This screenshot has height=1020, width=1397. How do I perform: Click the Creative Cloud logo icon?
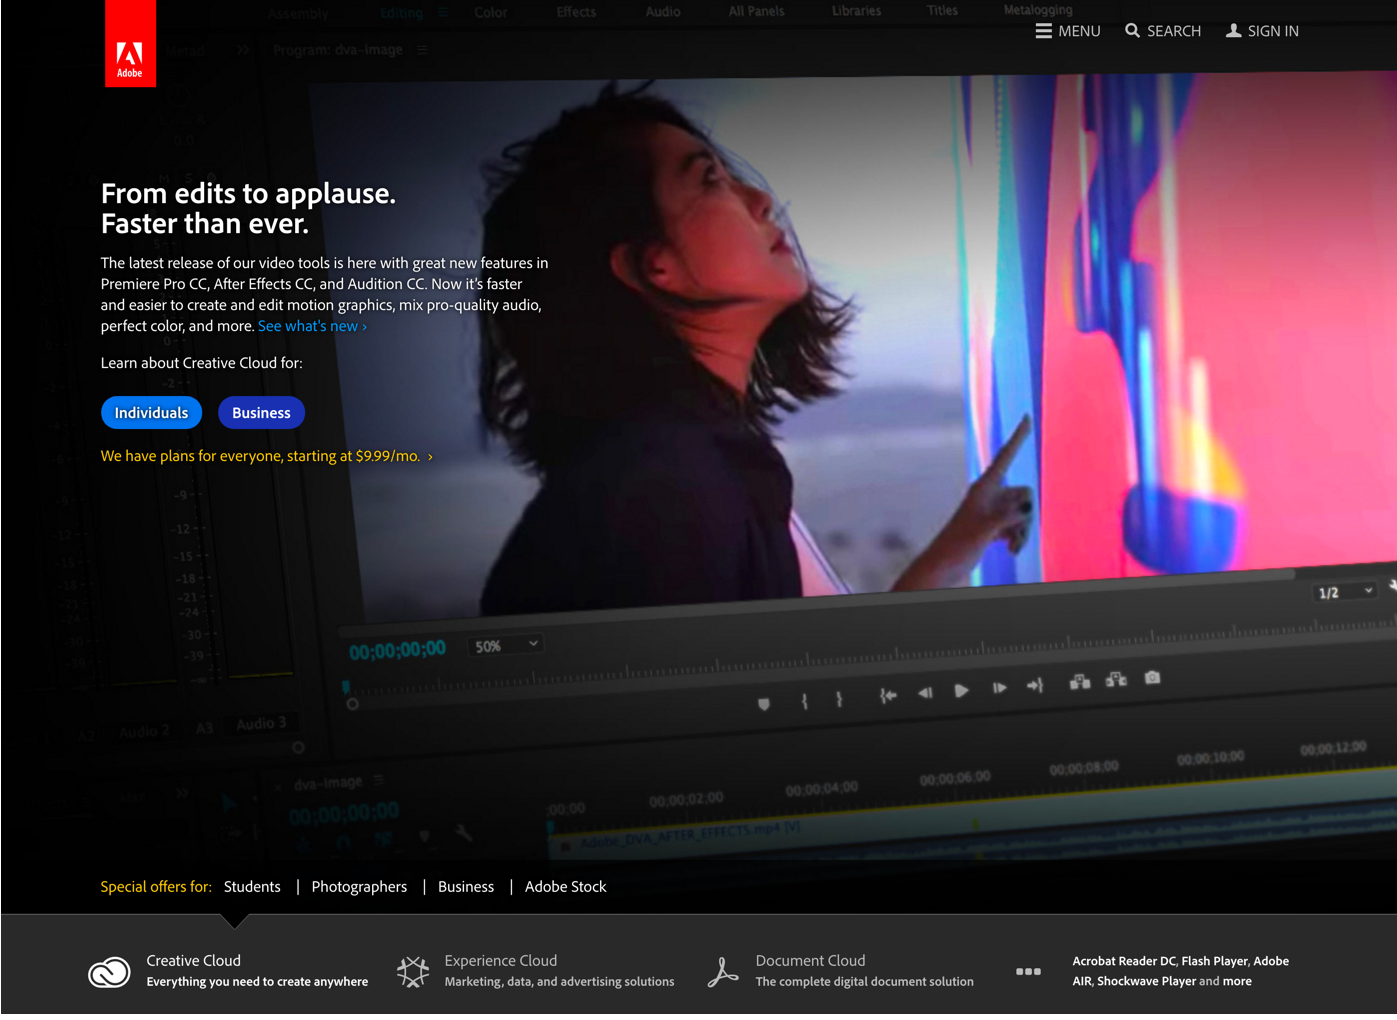click(109, 972)
